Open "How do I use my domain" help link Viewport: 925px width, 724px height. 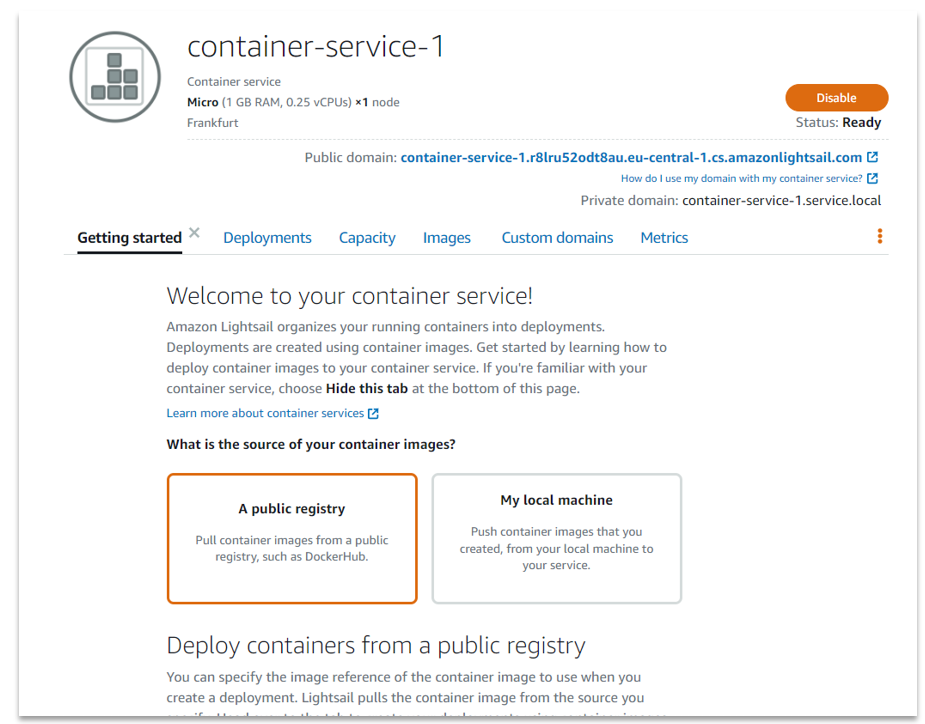pyautogui.click(x=741, y=179)
